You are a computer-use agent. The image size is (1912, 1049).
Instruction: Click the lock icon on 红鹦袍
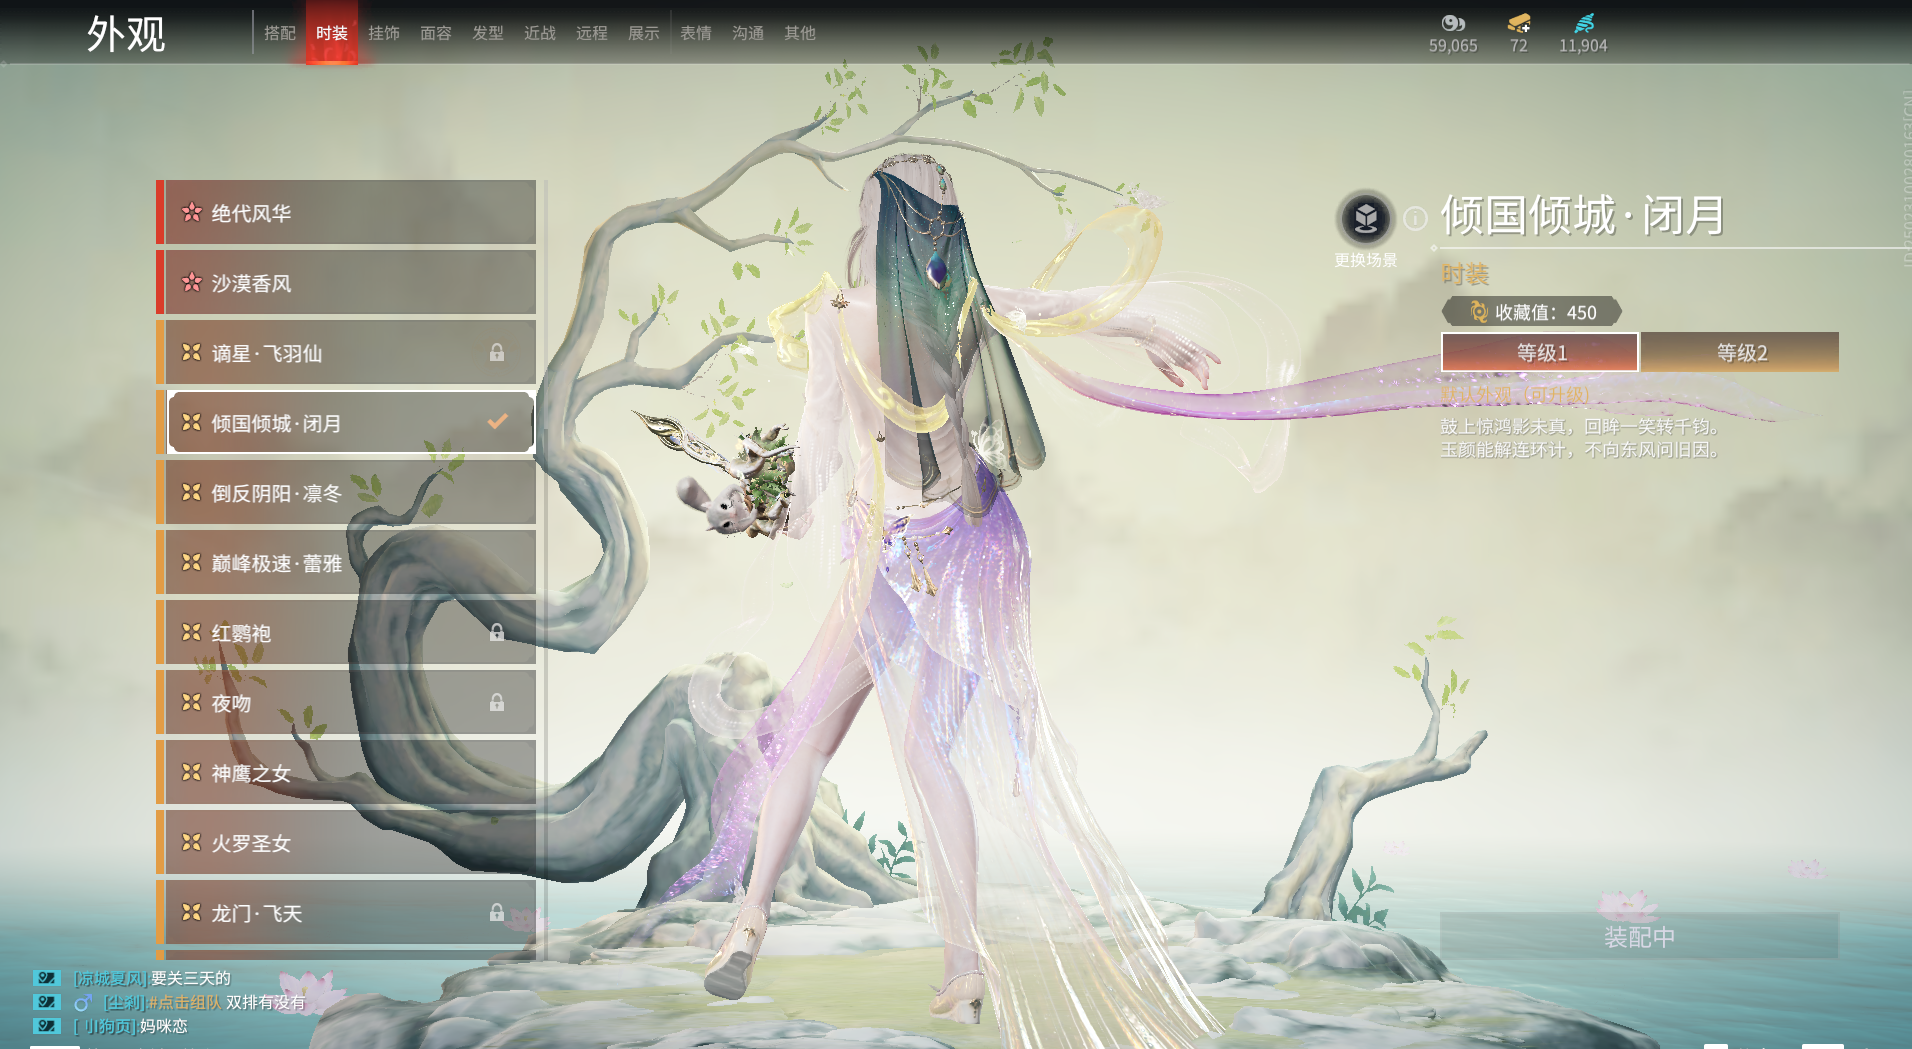point(497,633)
